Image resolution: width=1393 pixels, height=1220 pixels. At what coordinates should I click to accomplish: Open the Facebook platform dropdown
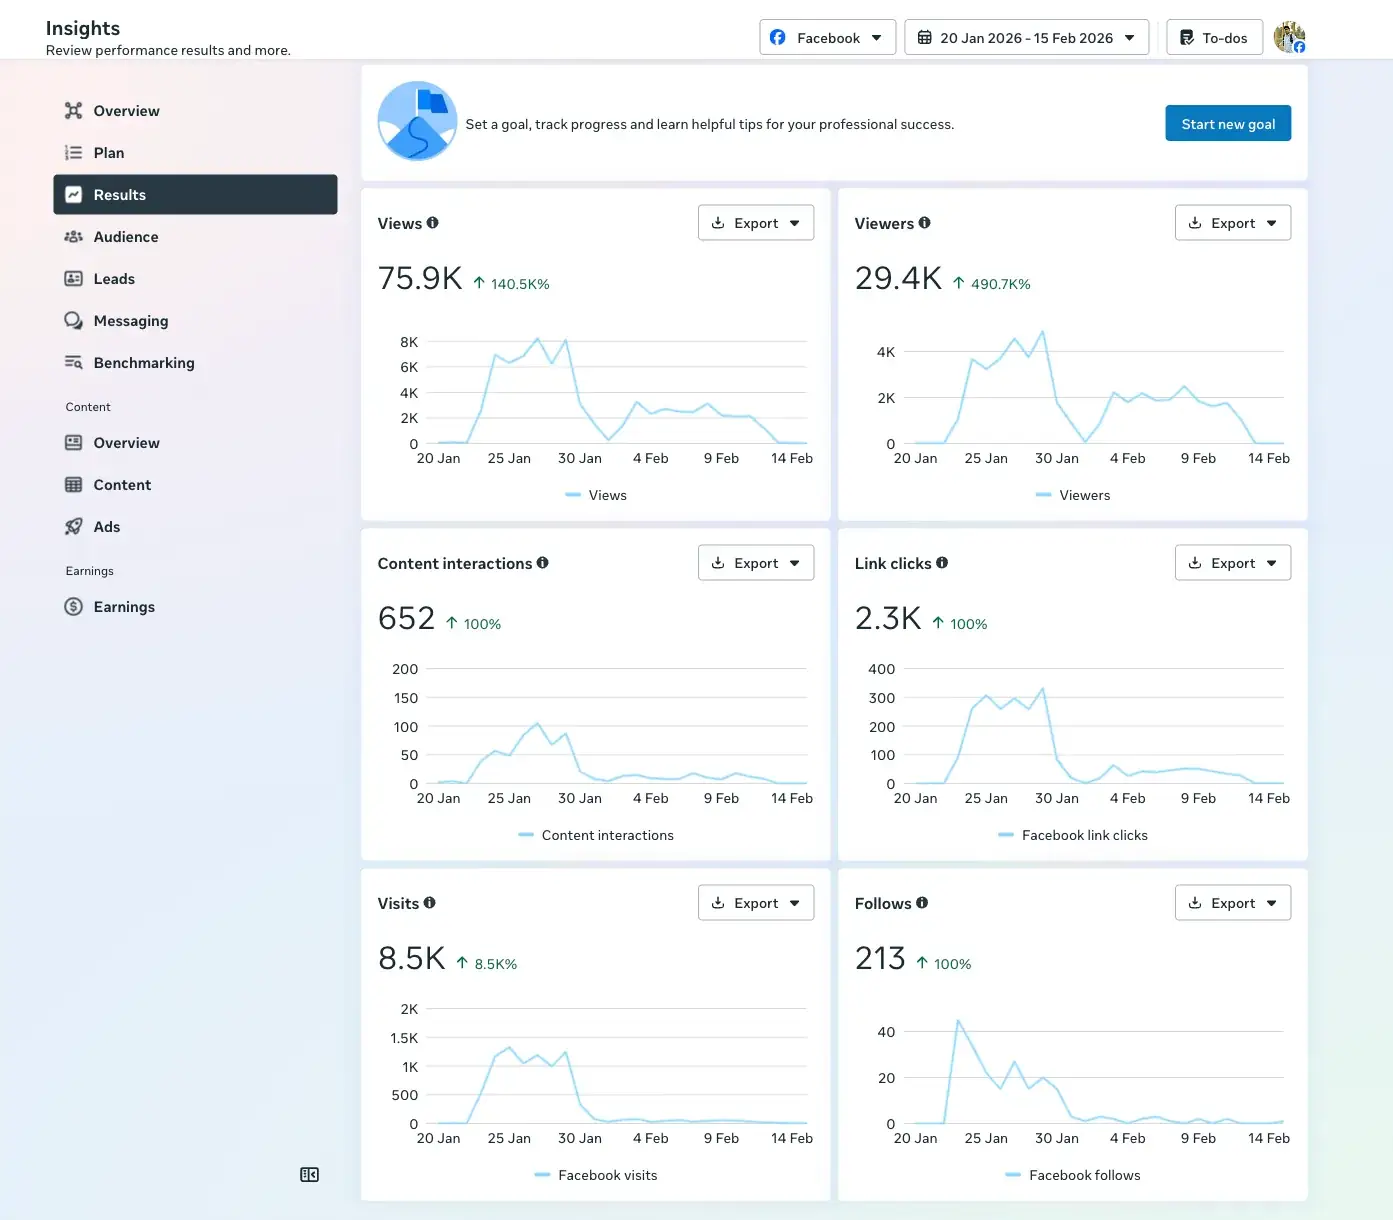(x=827, y=38)
